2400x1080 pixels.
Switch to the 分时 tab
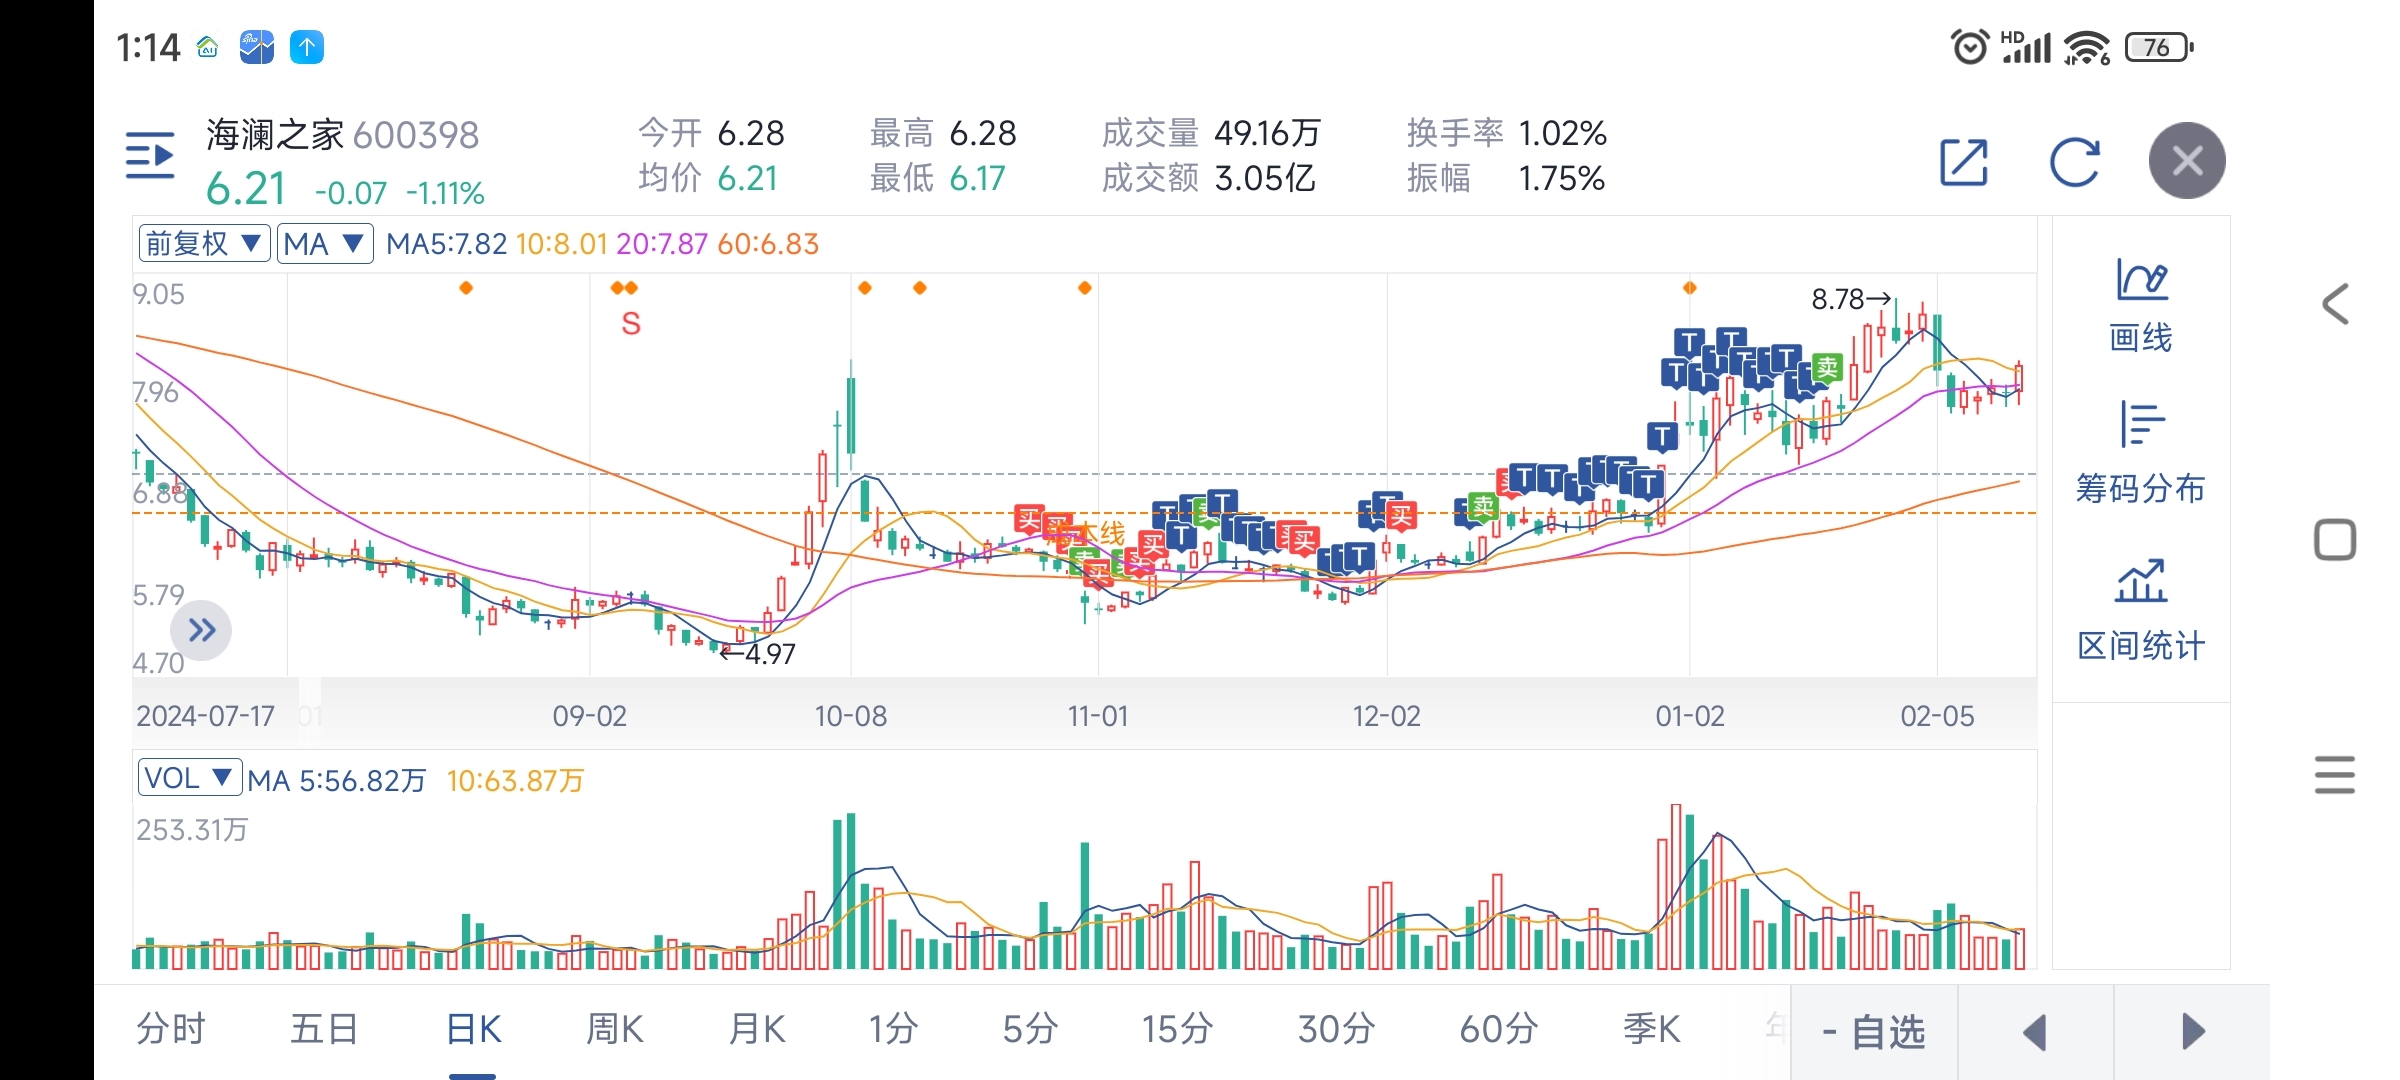point(171,1029)
